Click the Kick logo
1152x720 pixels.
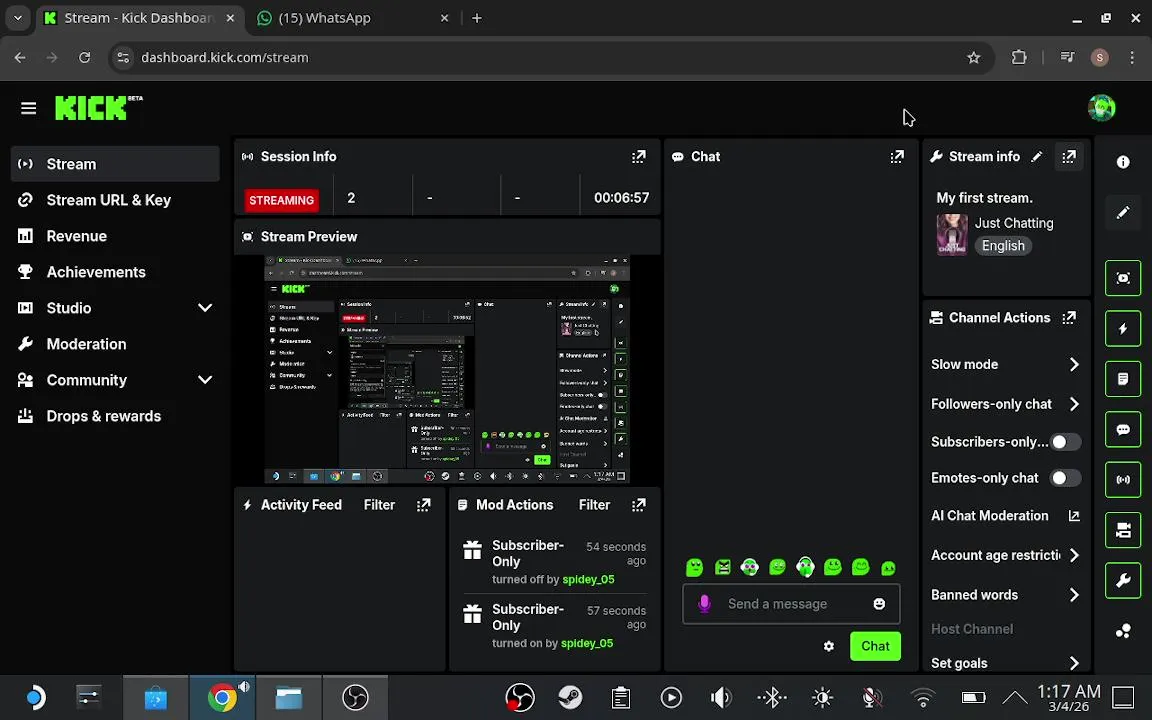(x=98, y=108)
